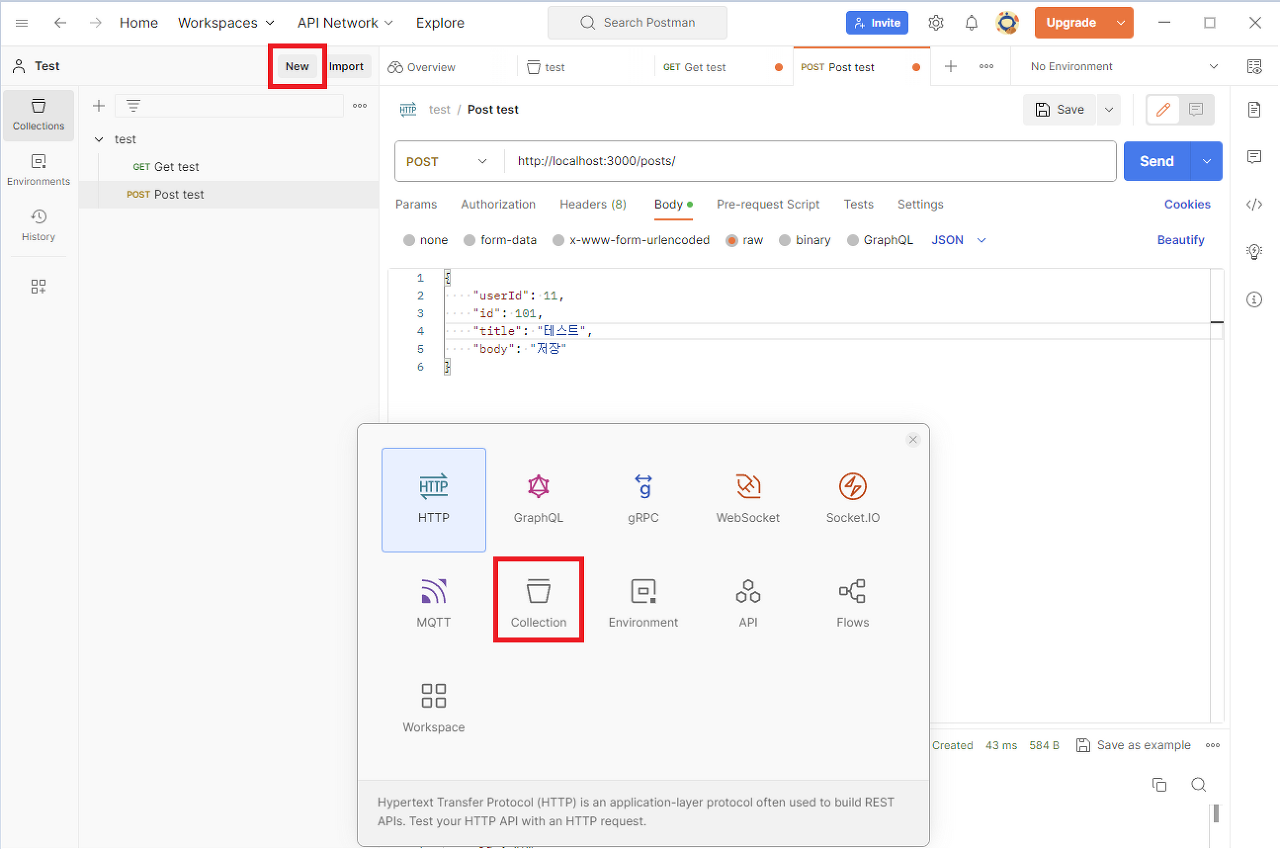Click the Send button
This screenshot has height=849, width=1280.
[1157, 161]
